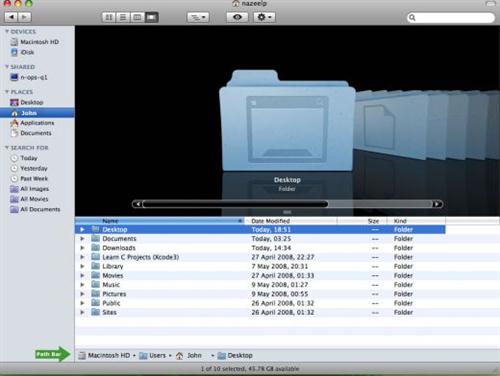
Task: Sort by Date Modified column header
Action: tap(291, 221)
